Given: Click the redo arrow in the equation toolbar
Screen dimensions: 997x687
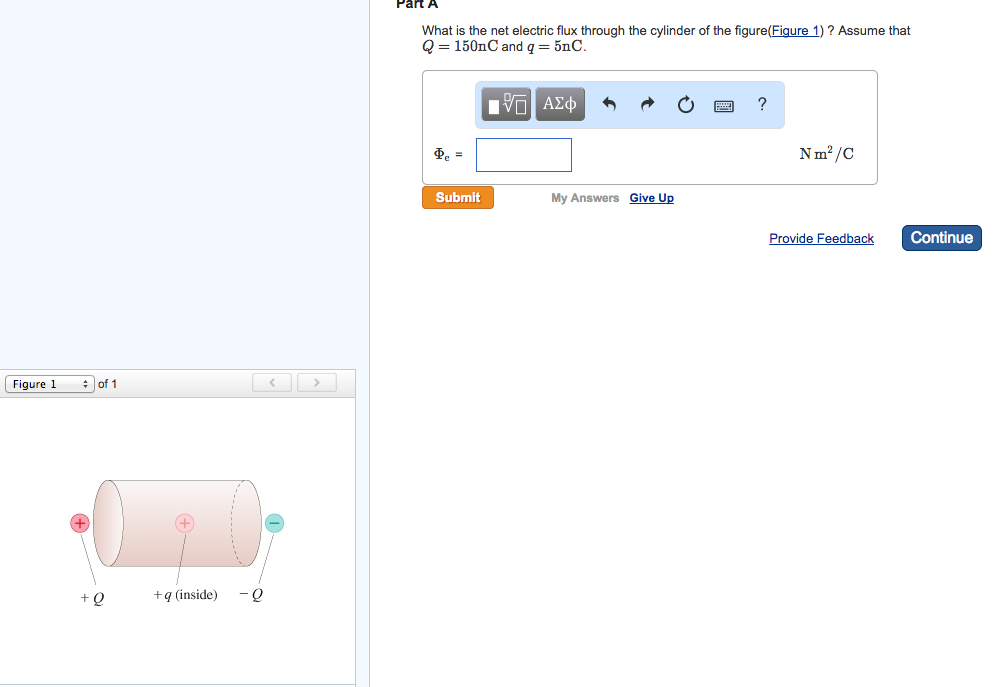Looking at the screenshot, I should pyautogui.click(x=647, y=103).
